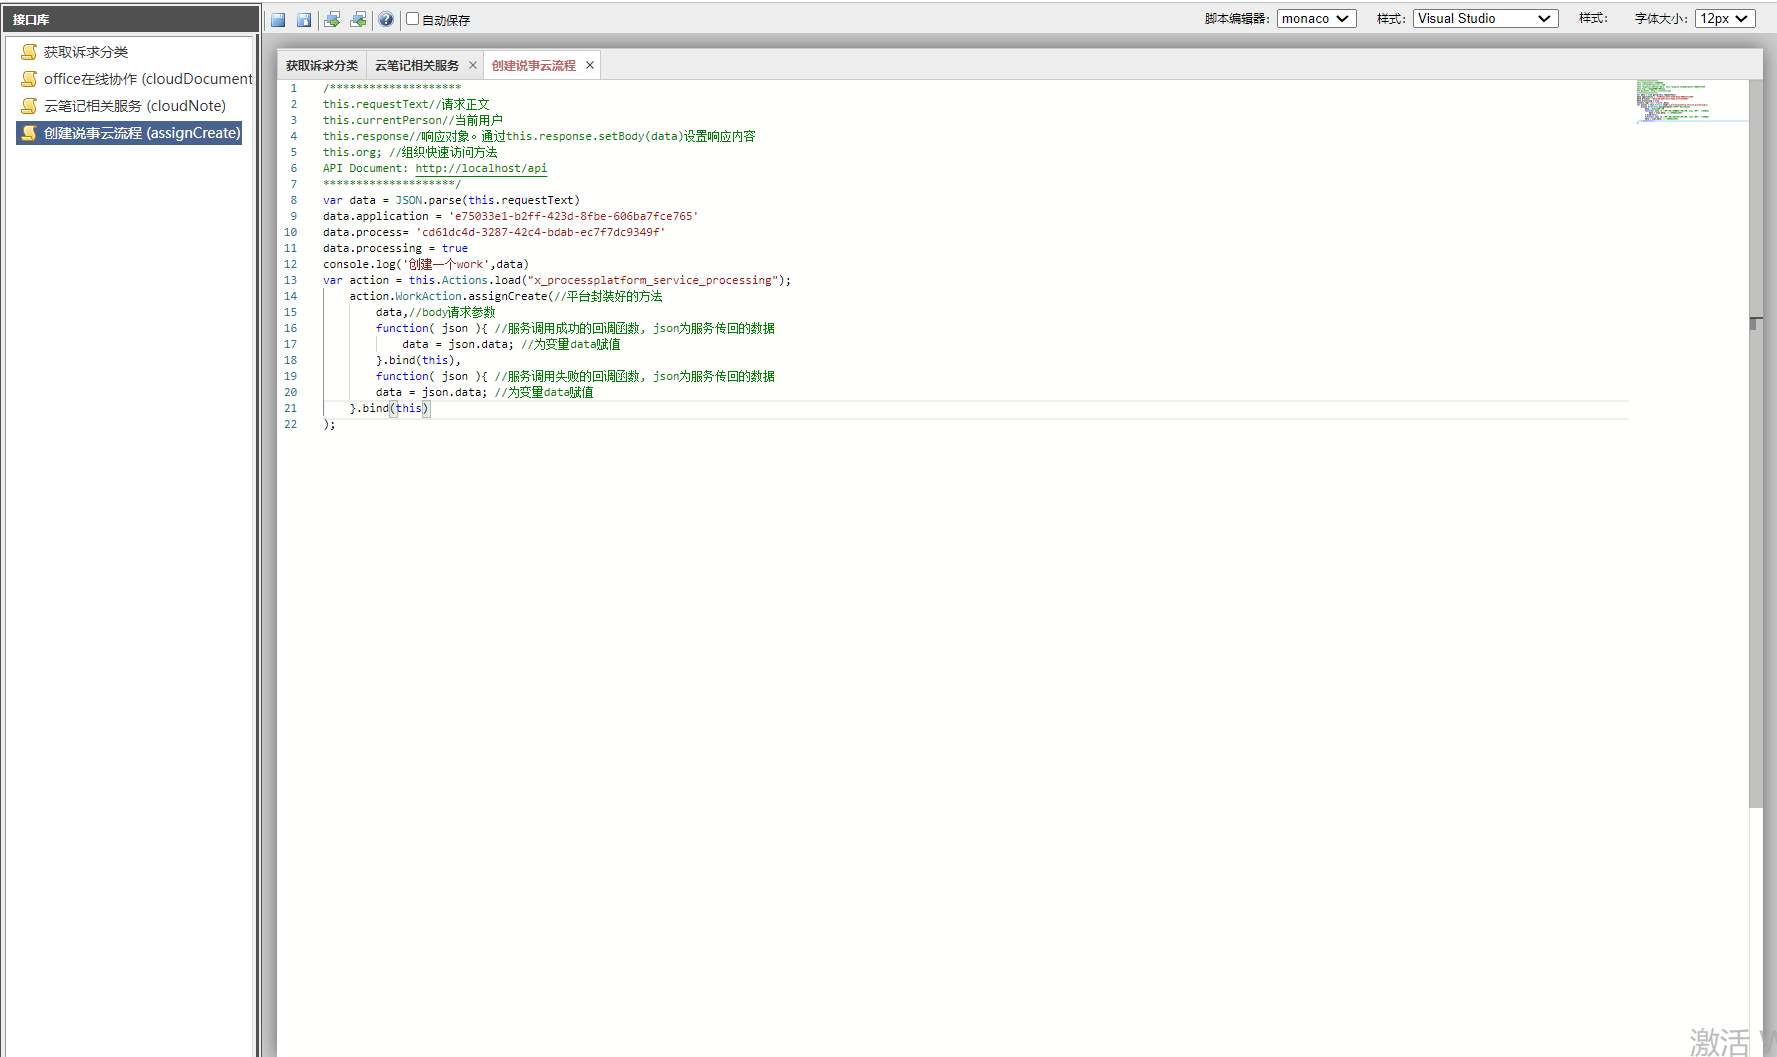Click the Save As floppy disk icon
Image resolution: width=1777 pixels, height=1057 pixels.
coord(304,20)
